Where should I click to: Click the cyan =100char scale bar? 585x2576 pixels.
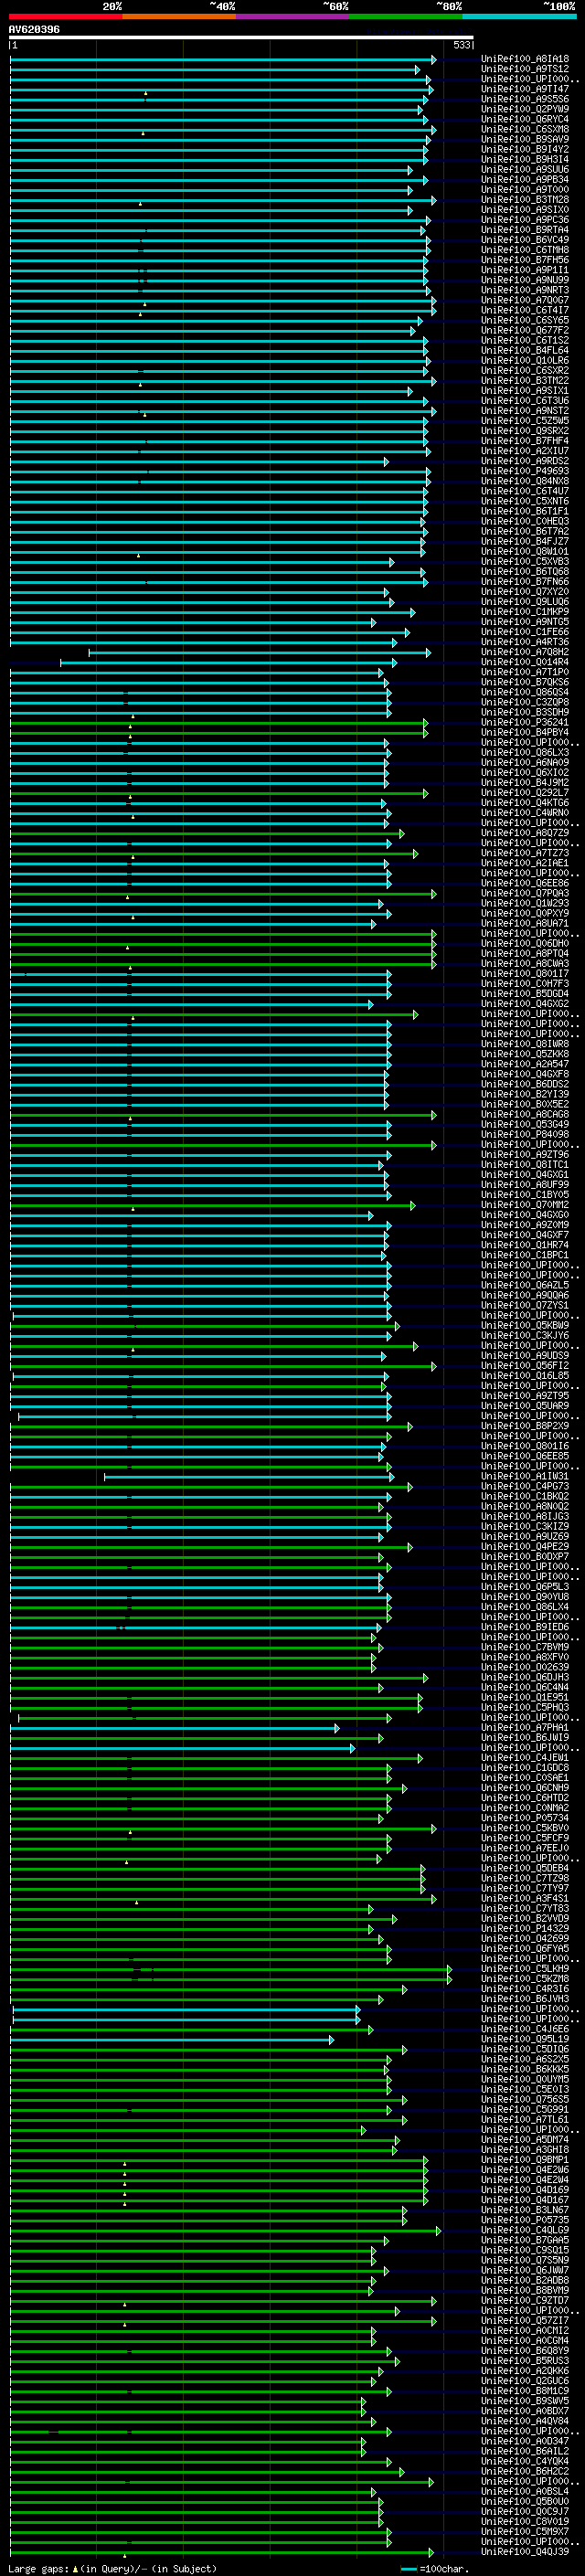coord(409,2569)
